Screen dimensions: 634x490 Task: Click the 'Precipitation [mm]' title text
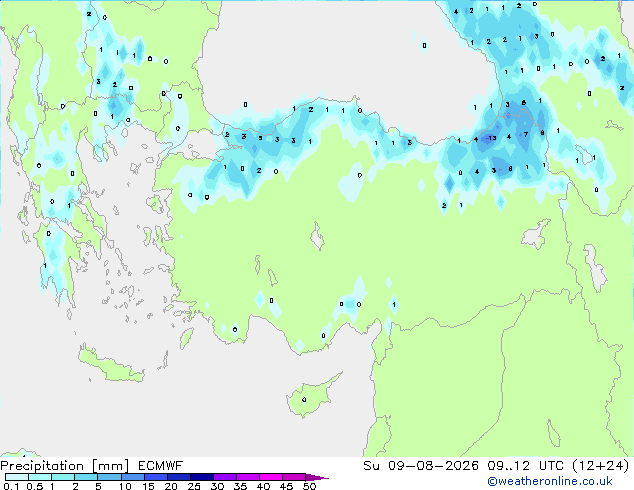64,466
